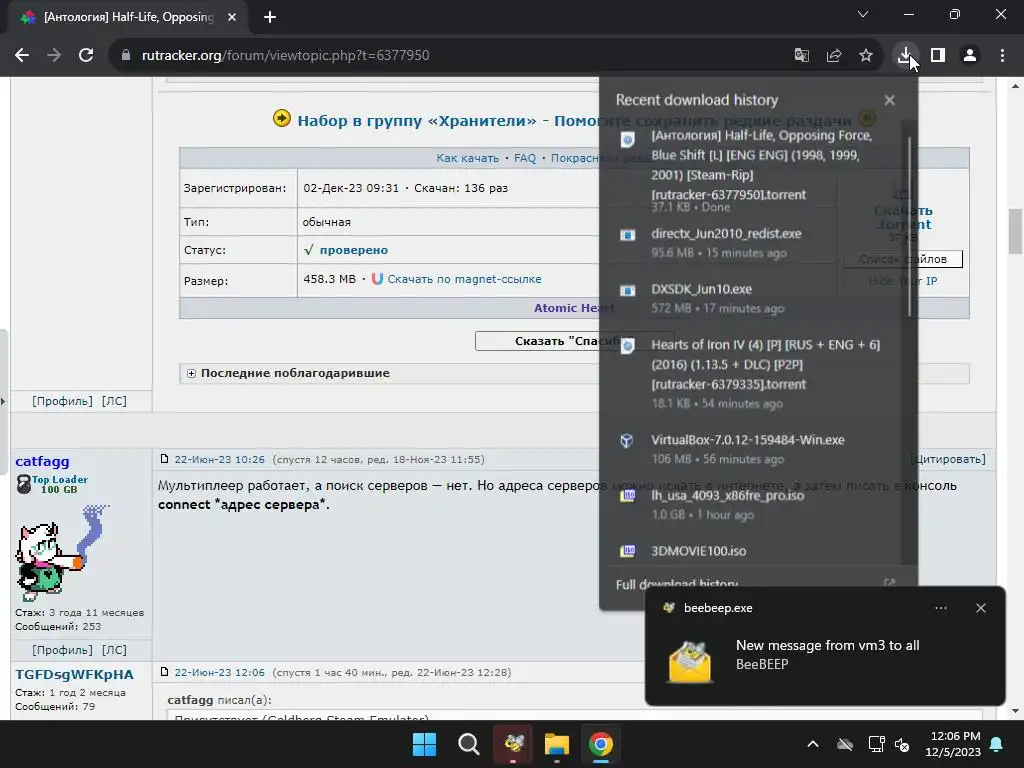The width and height of the screenshot is (1024, 768).
Task: Toggle the Chrome downloads icon
Action: click(x=905, y=56)
